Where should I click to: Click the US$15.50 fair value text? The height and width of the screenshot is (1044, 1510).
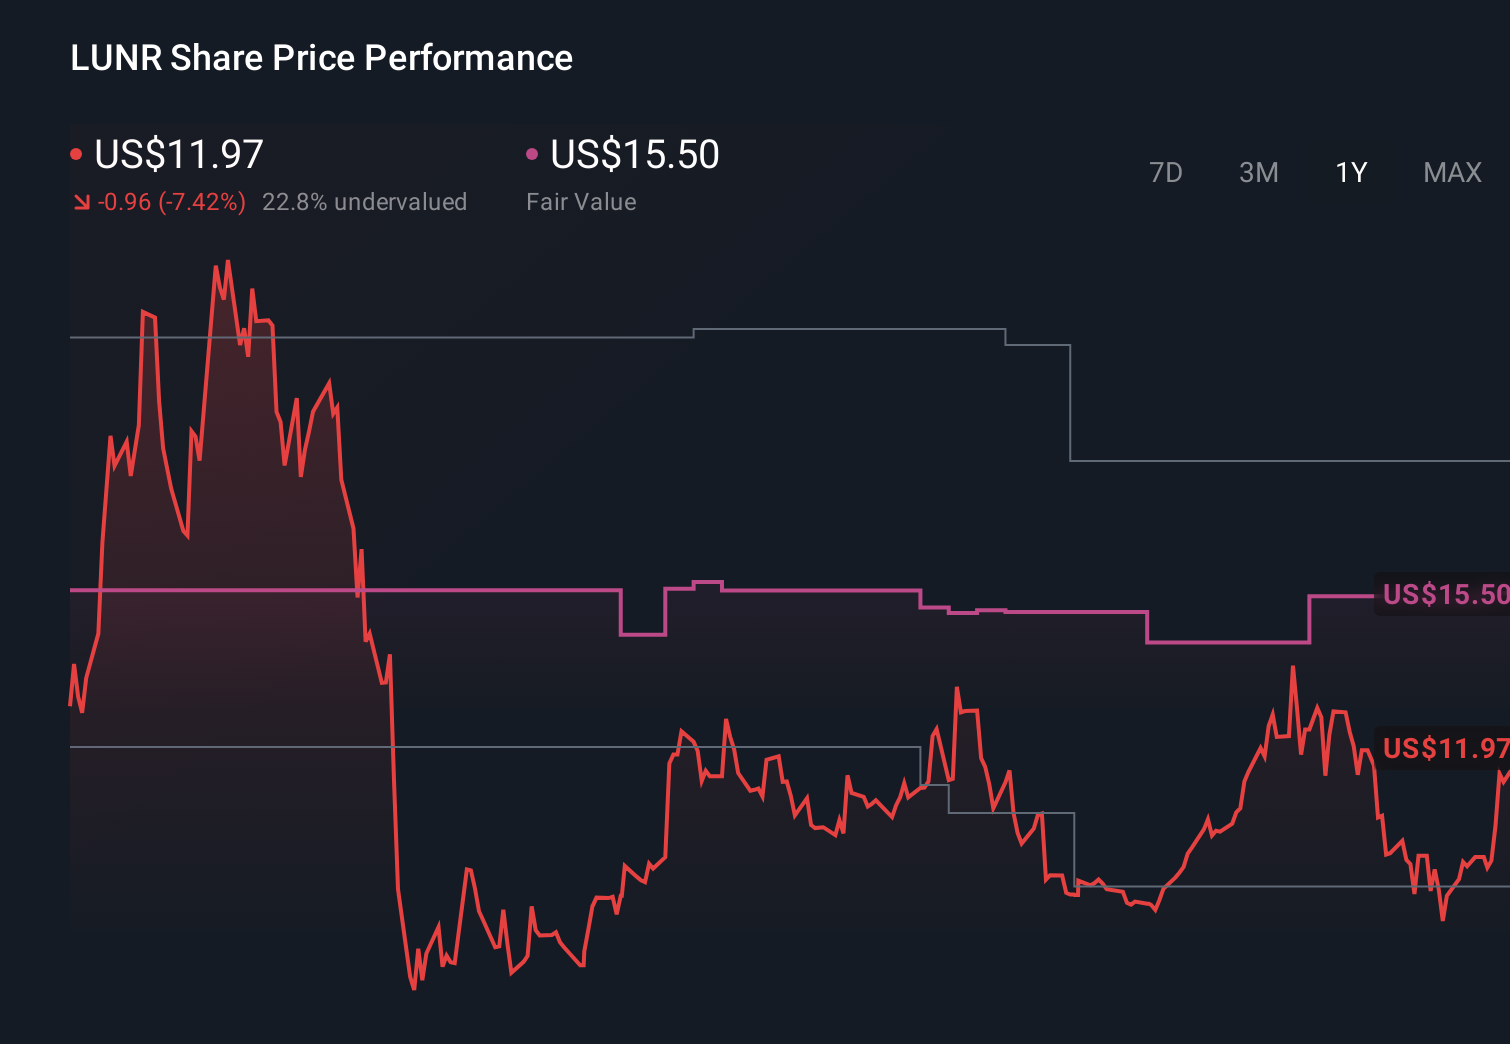tap(634, 154)
